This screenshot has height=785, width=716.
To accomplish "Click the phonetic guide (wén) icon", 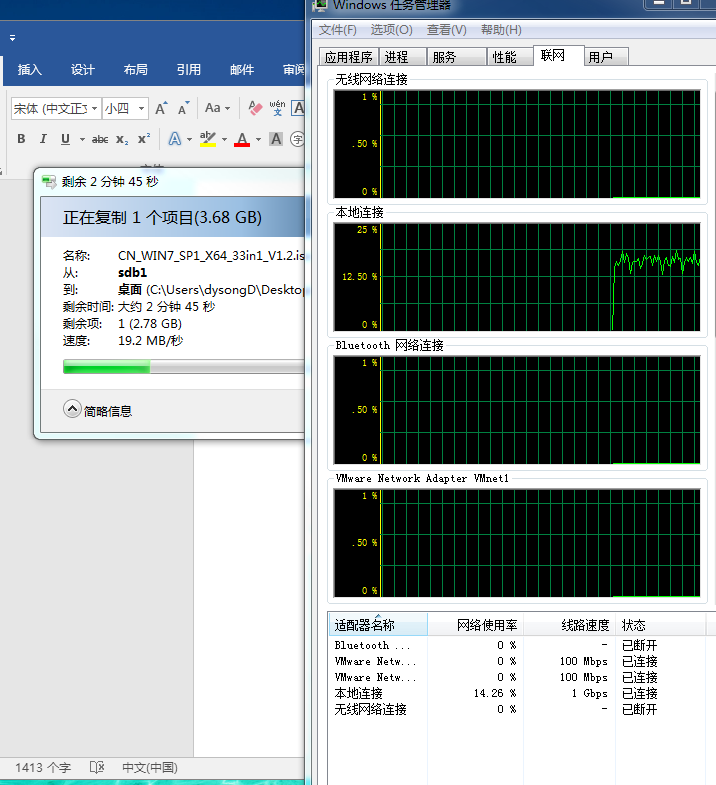I will (277, 108).
